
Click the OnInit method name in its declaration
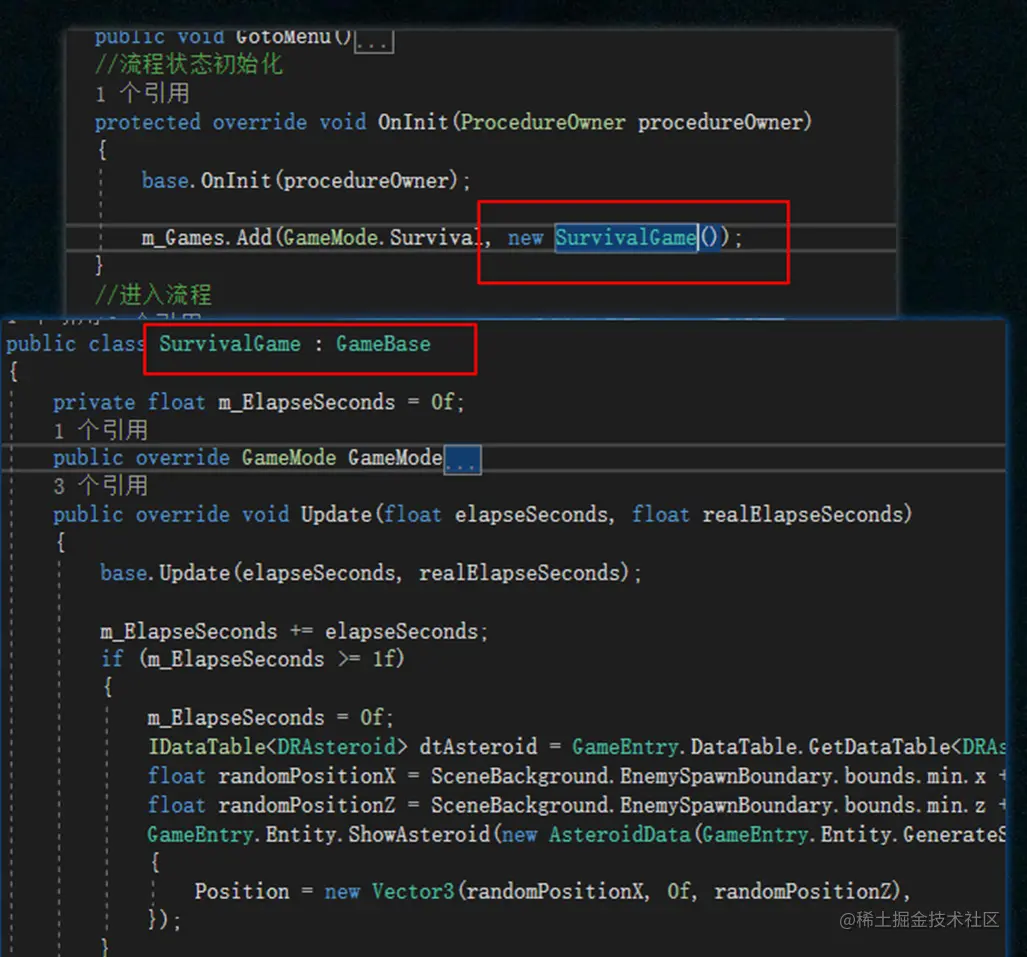[413, 122]
